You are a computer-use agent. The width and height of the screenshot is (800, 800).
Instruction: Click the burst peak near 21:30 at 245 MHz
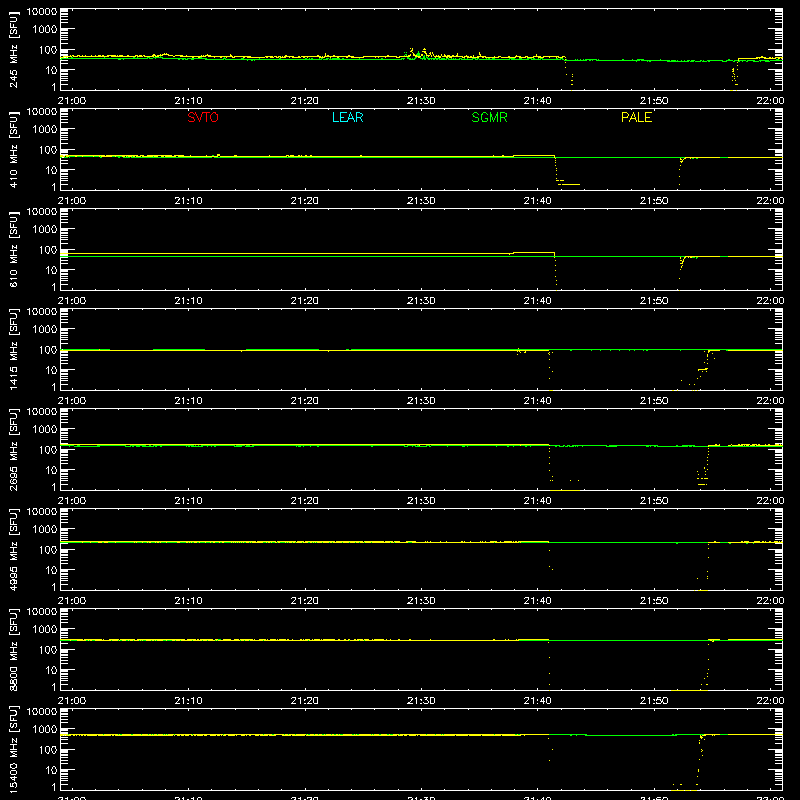click(418, 53)
